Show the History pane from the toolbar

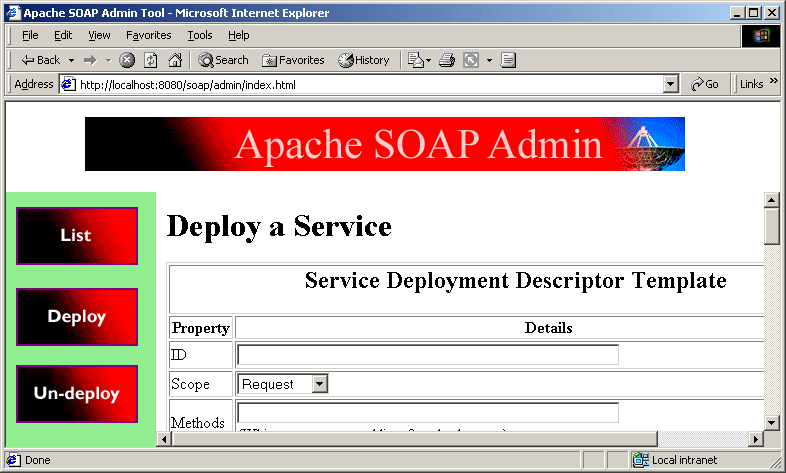(364, 60)
